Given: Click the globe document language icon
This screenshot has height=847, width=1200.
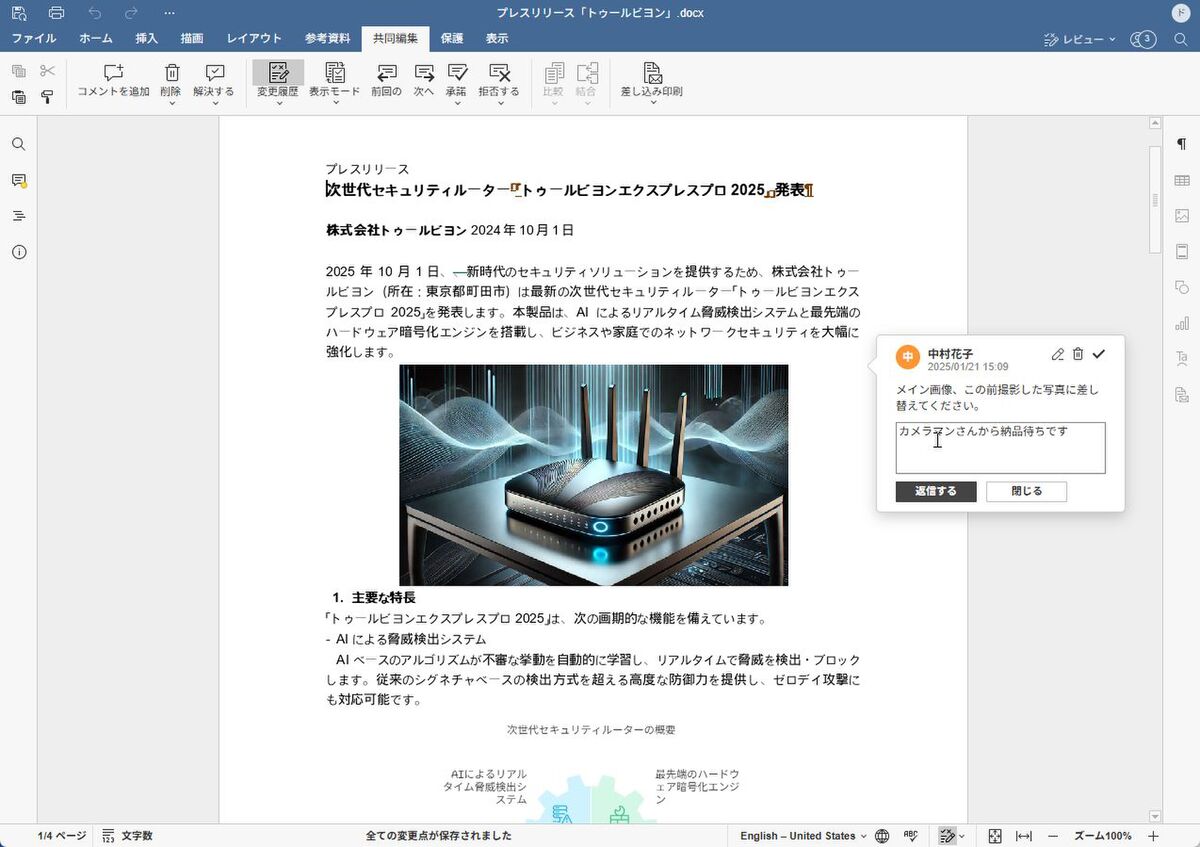Looking at the screenshot, I should click(882, 836).
